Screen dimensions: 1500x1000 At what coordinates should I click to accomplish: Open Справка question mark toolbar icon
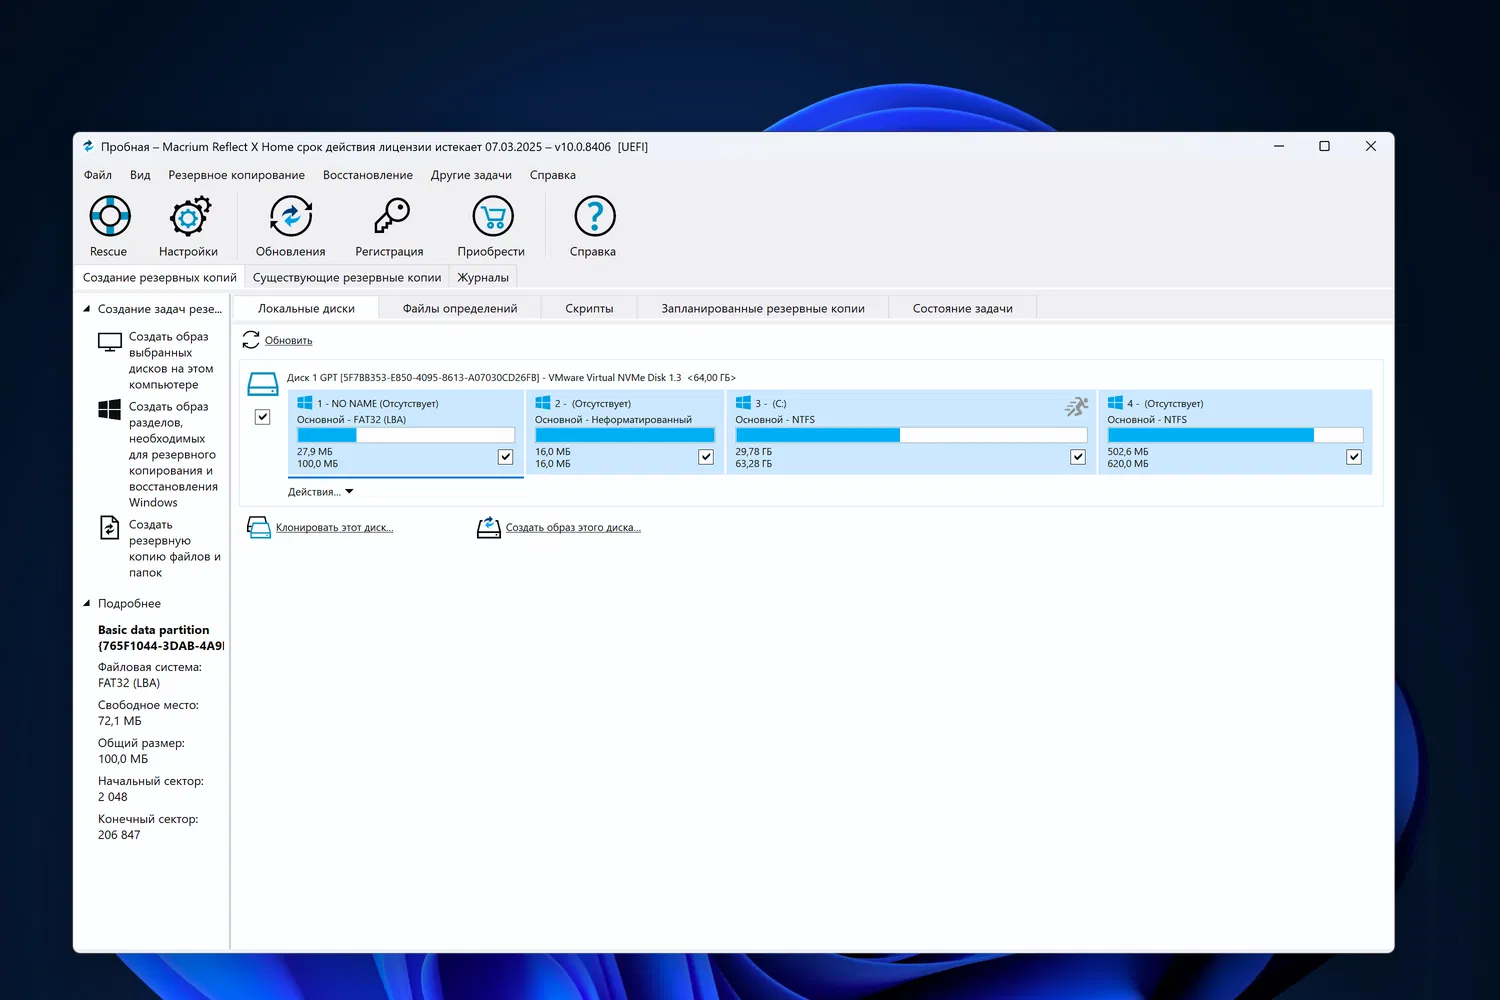click(594, 217)
